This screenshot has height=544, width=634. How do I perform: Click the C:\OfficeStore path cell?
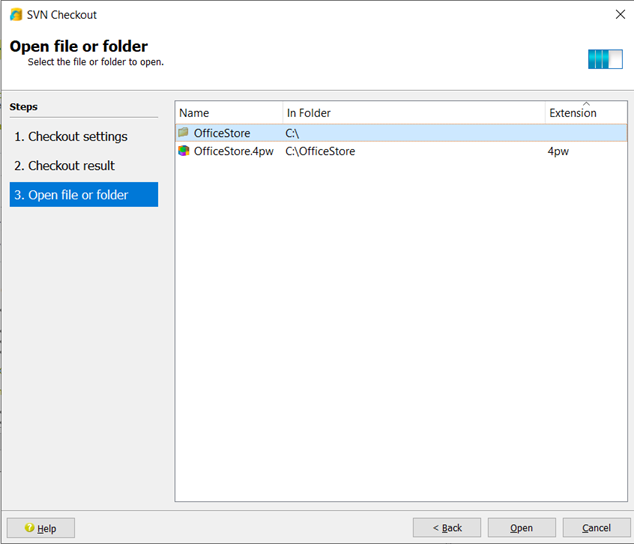pos(320,151)
